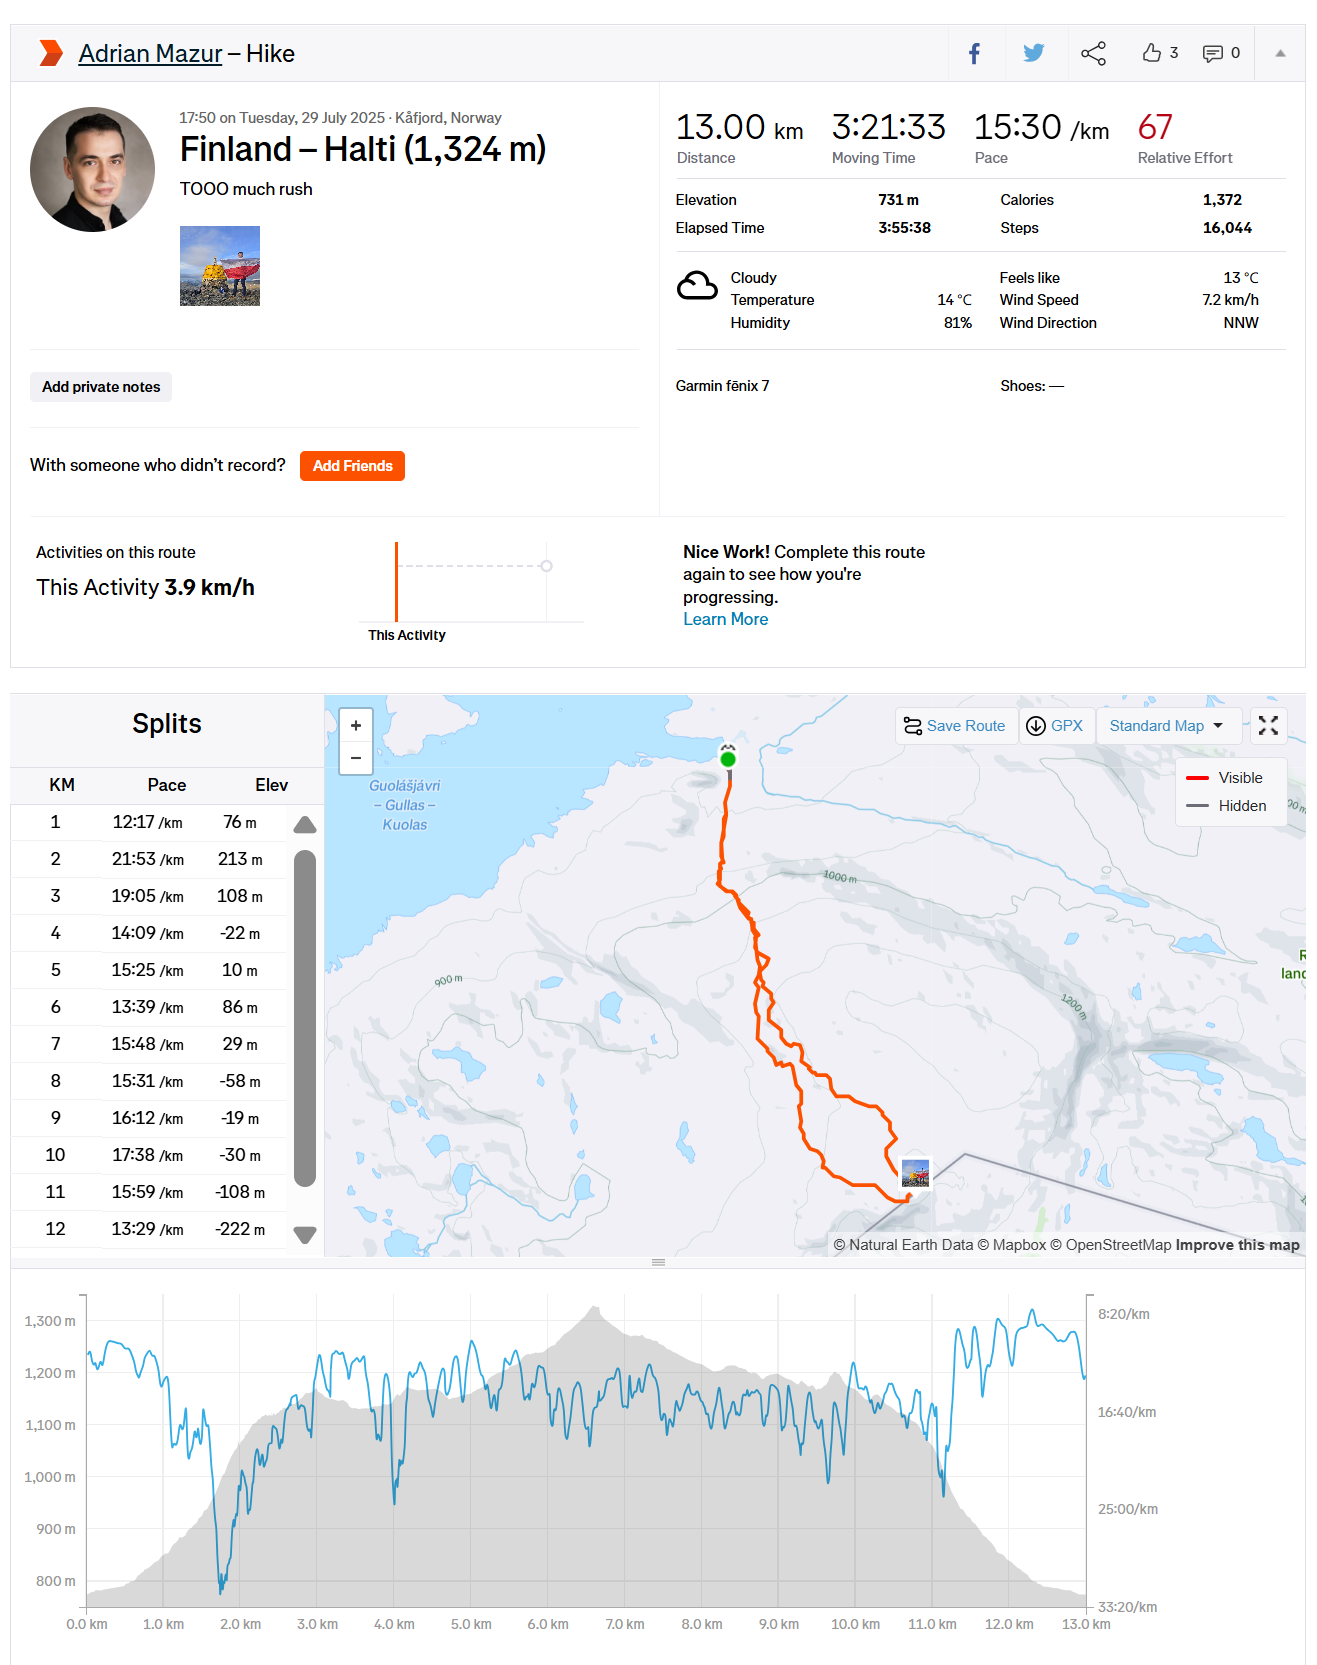Download GPX via the download icon
The width and height of the screenshot is (1317, 1665).
1037,725
